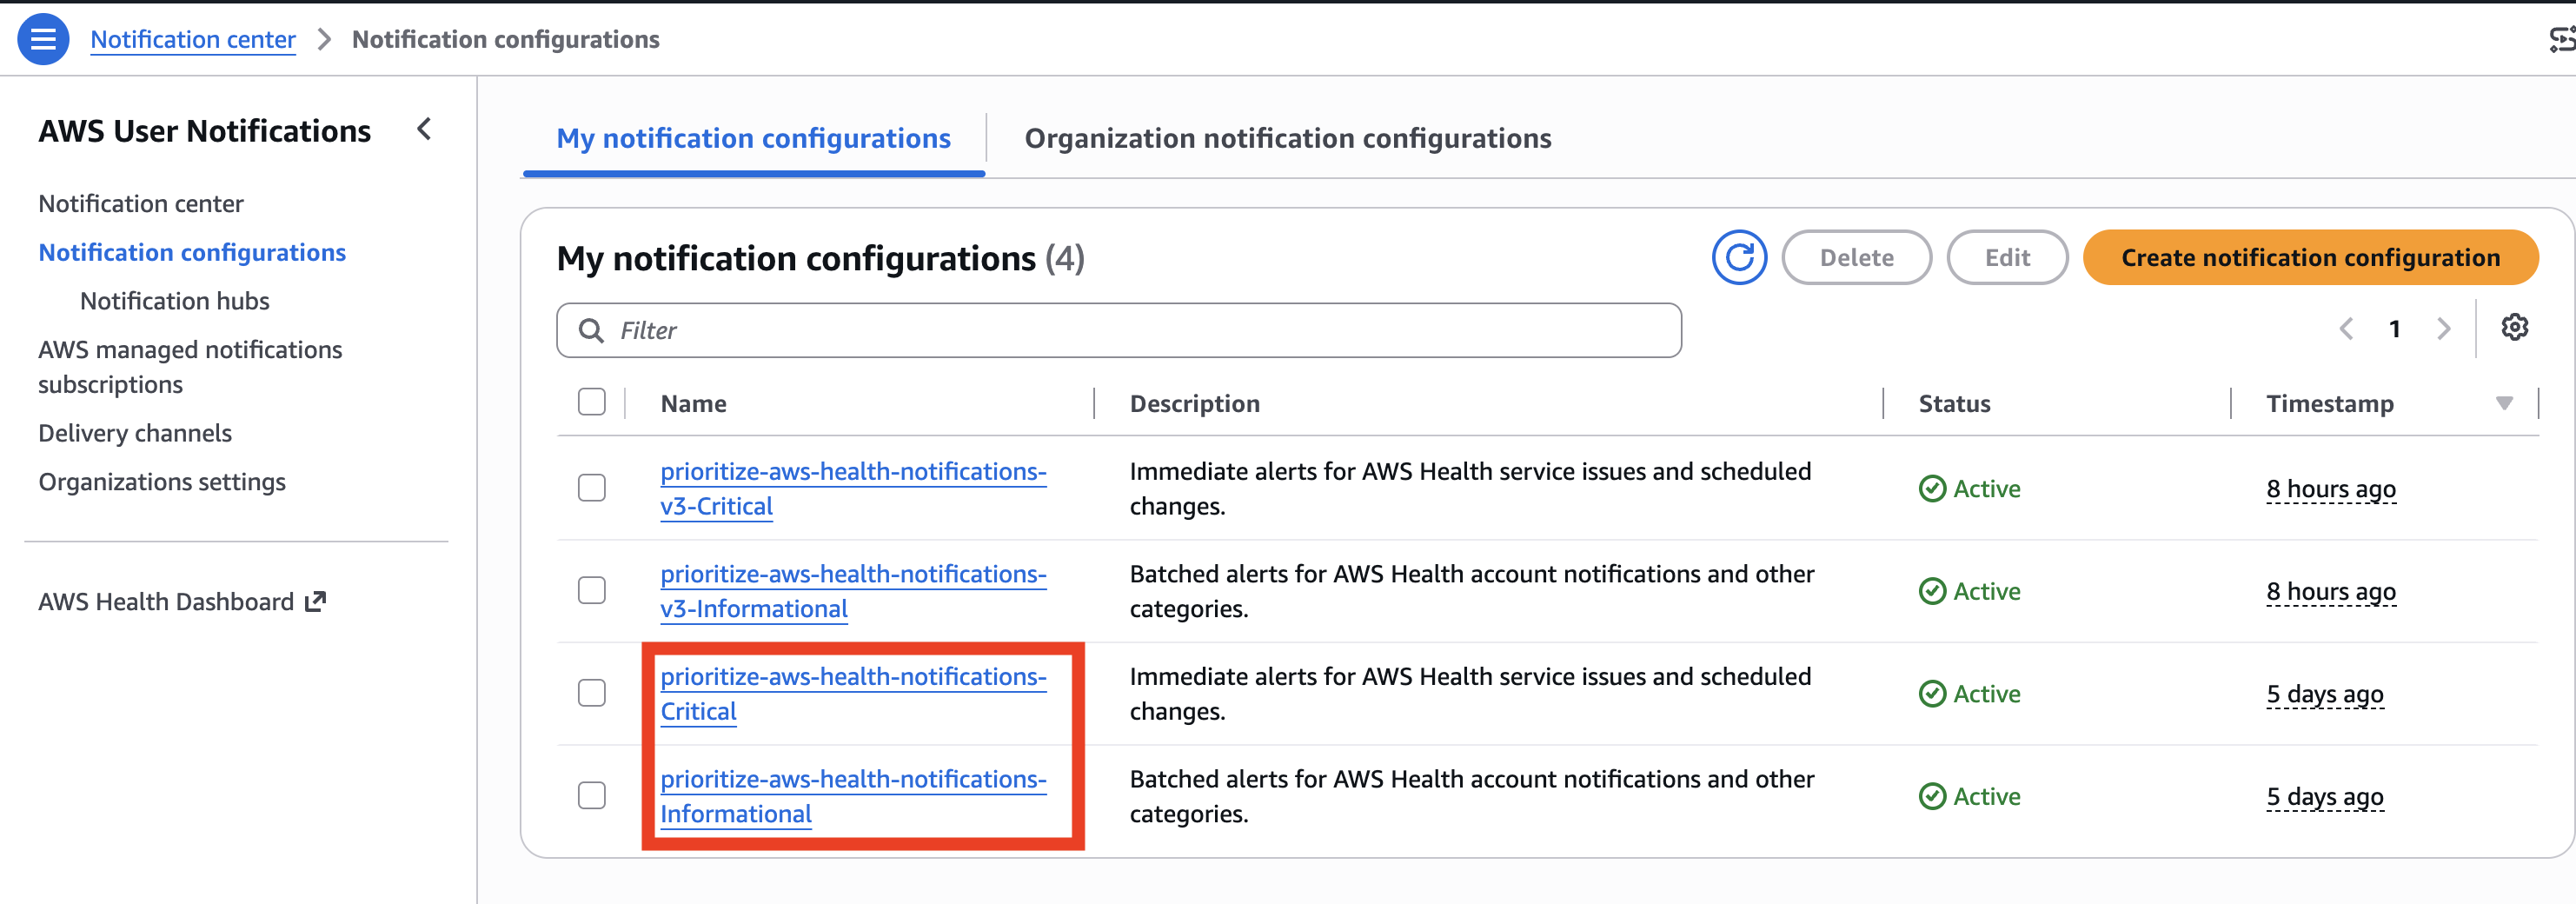The height and width of the screenshot is (904, 2576).
Task: Check the prioritize-aws-health-notifications-Informational row
Action: tap(592, 796)
